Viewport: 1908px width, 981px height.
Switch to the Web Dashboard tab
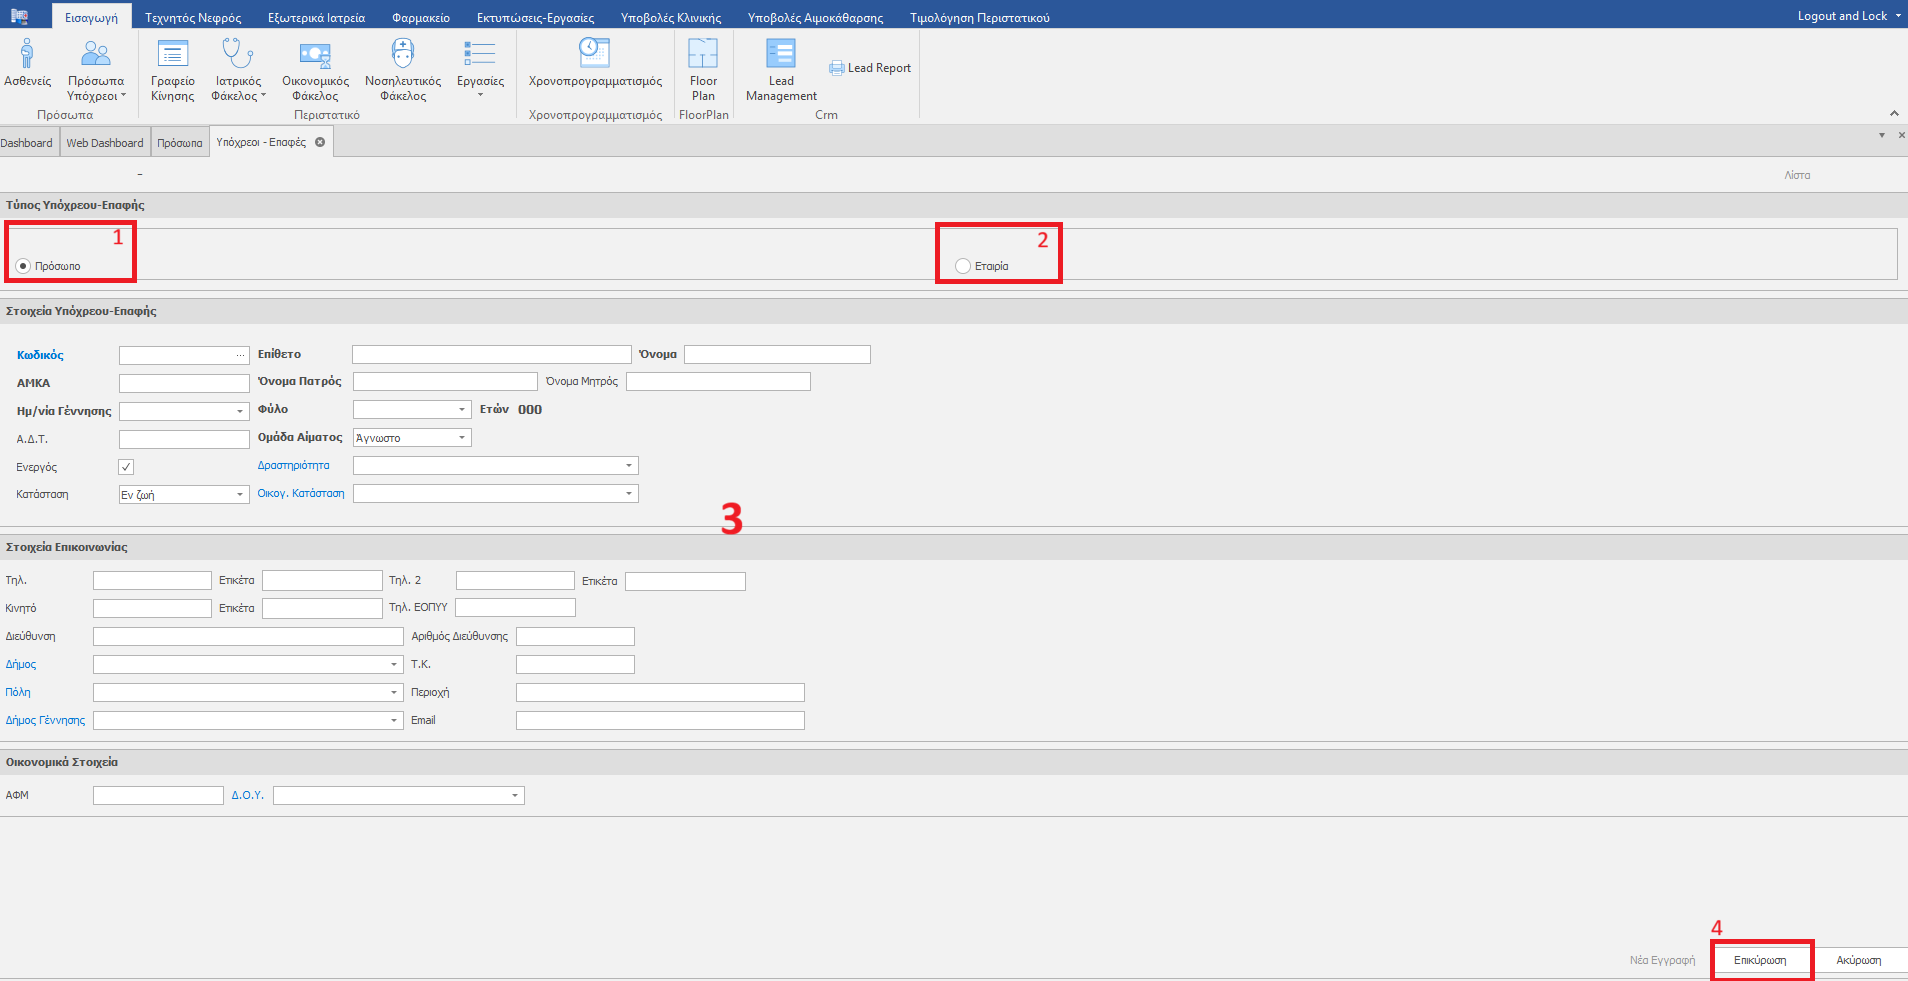point(105,143)
